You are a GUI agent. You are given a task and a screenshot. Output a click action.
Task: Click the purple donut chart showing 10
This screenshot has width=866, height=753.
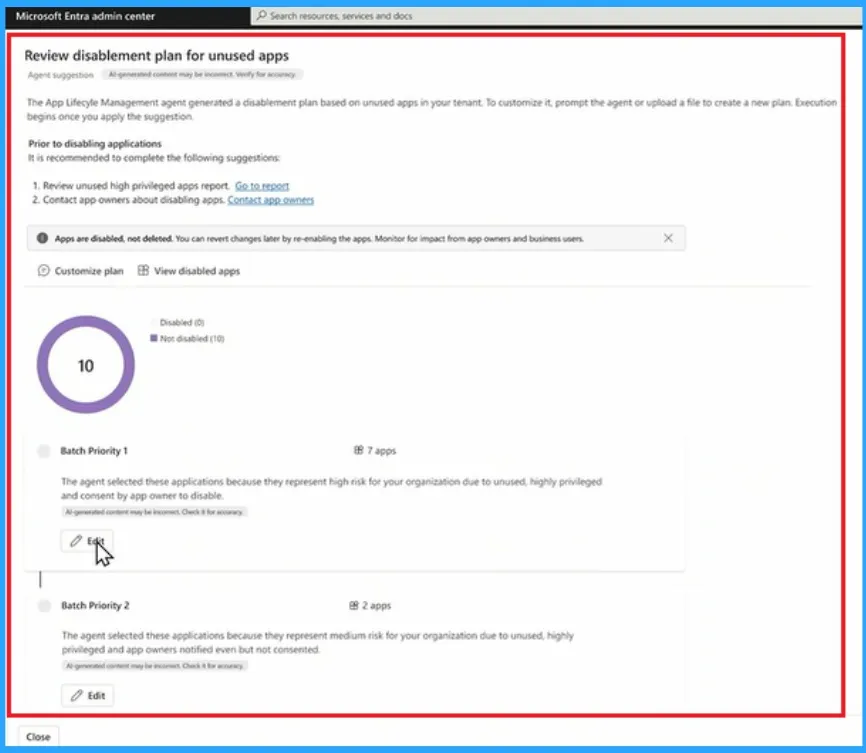pos(85,365)
